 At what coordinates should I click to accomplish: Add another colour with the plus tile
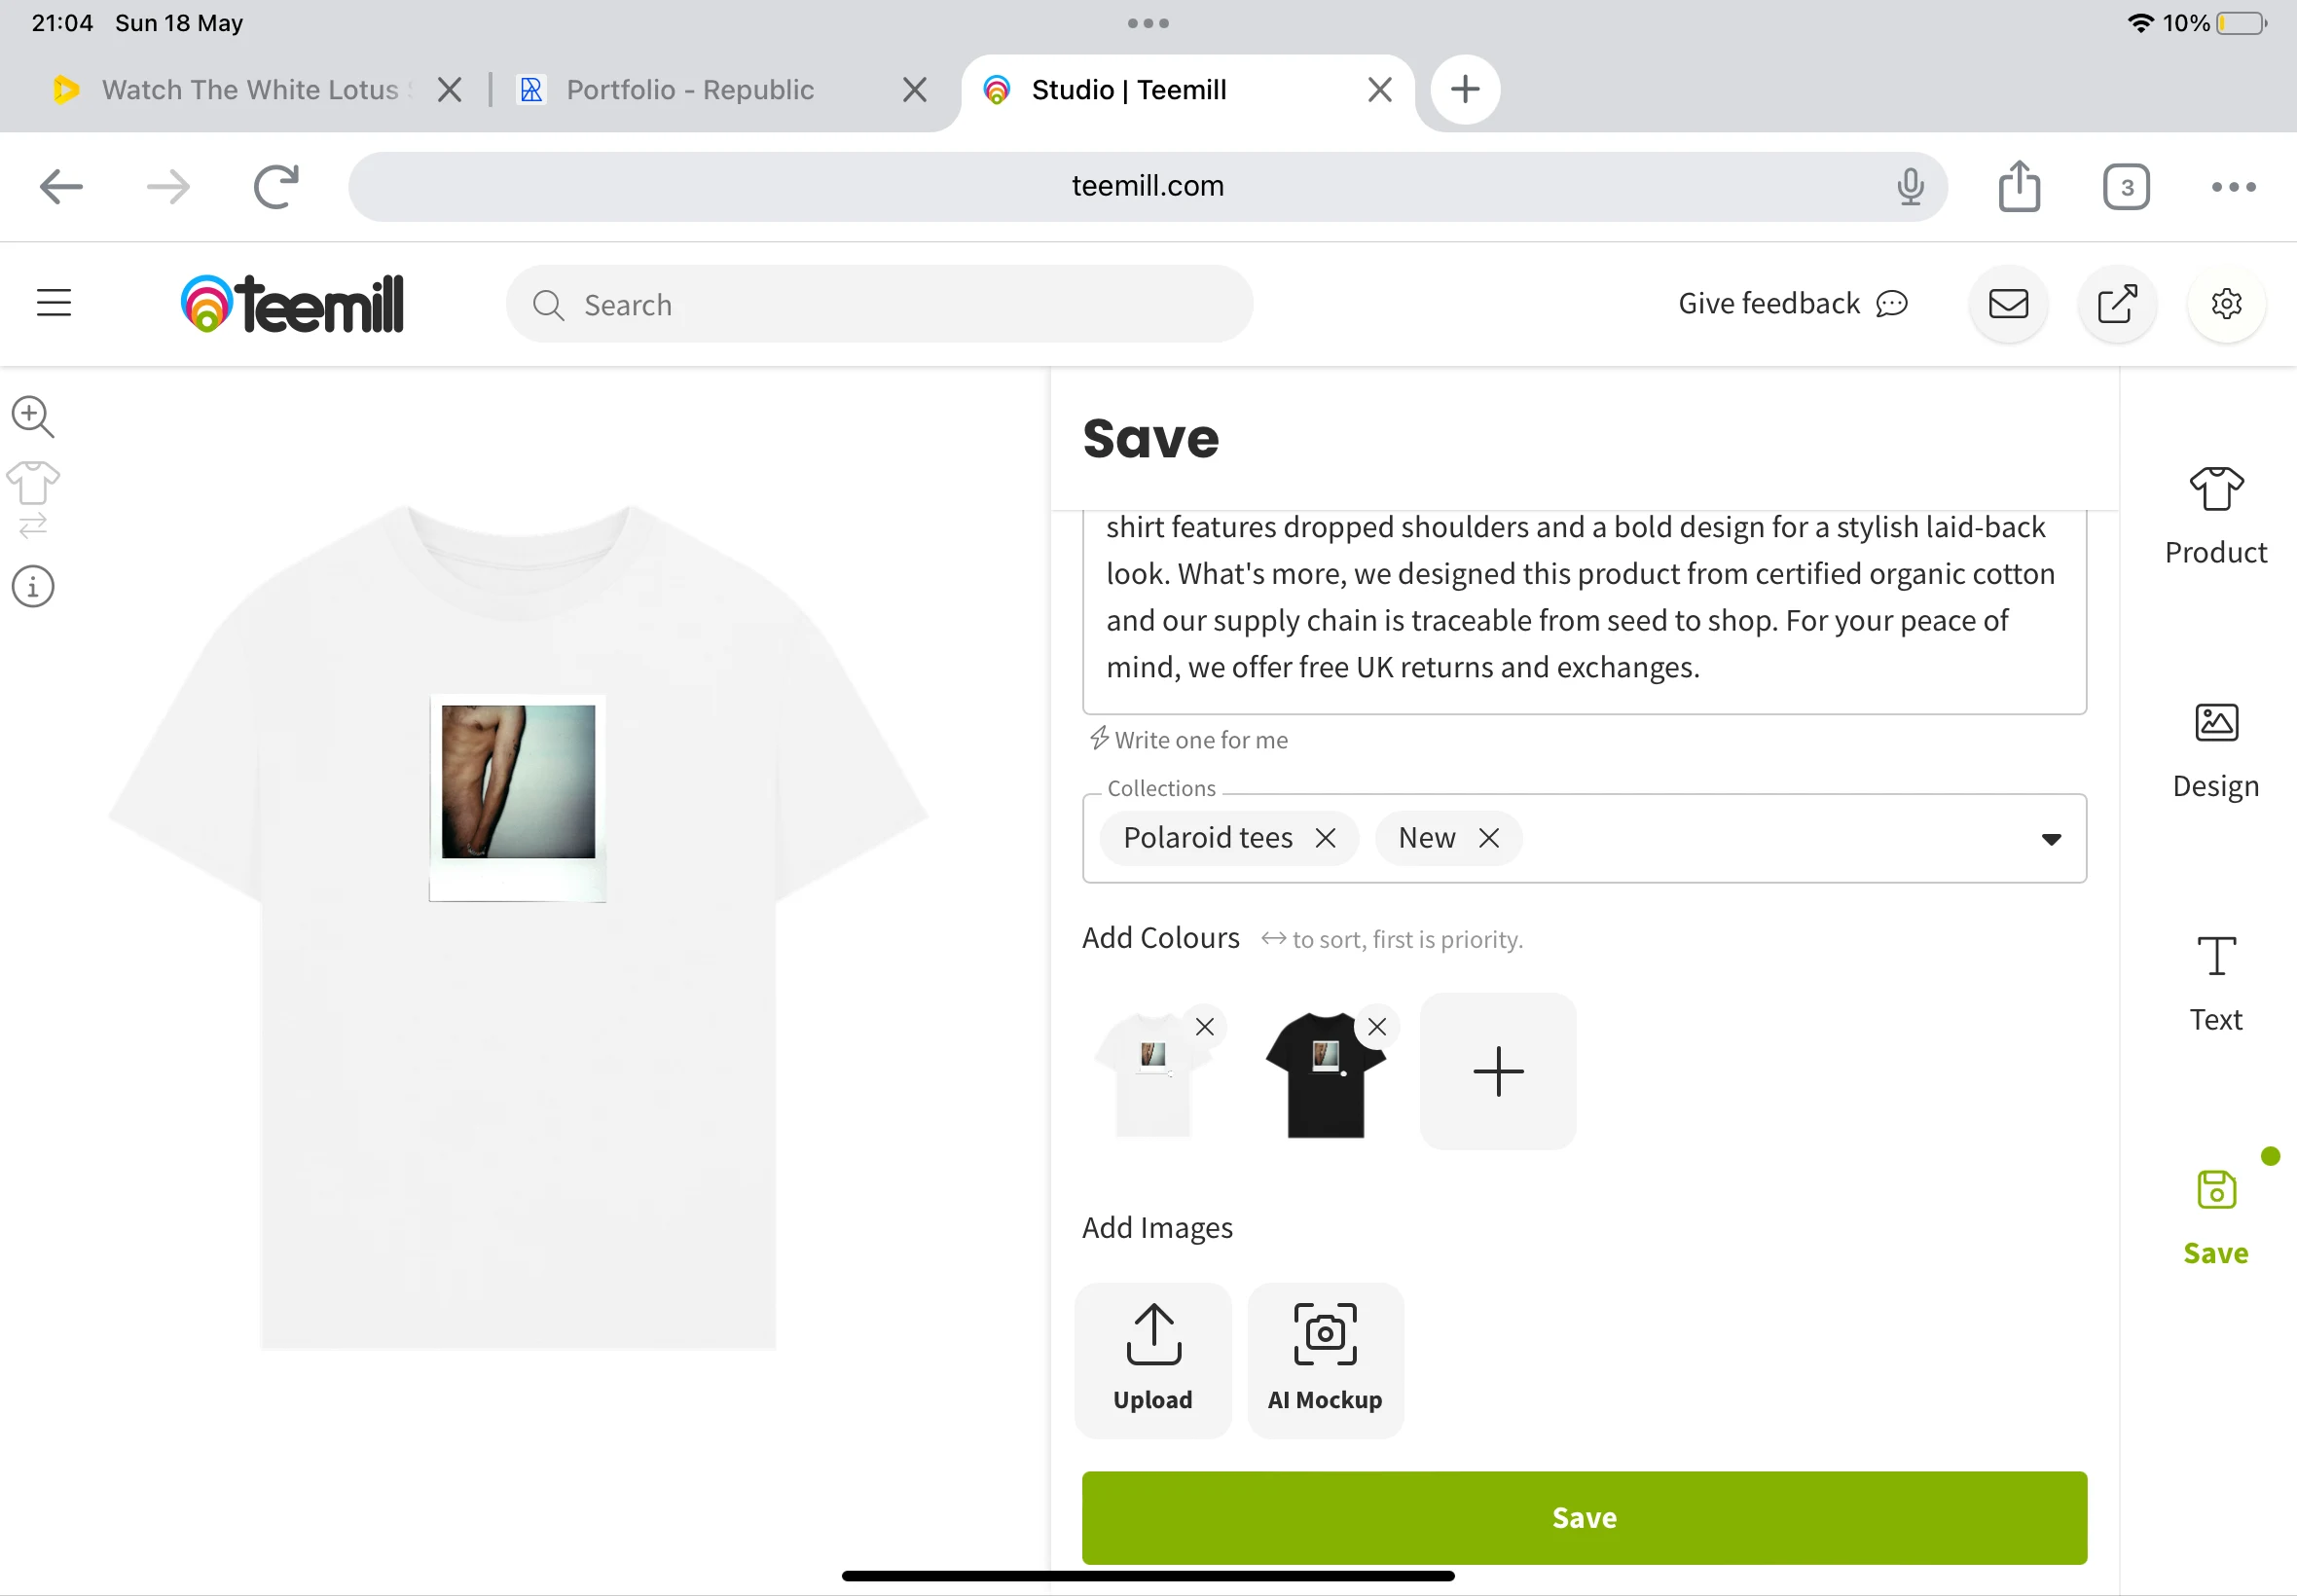coord(1498,1071)
